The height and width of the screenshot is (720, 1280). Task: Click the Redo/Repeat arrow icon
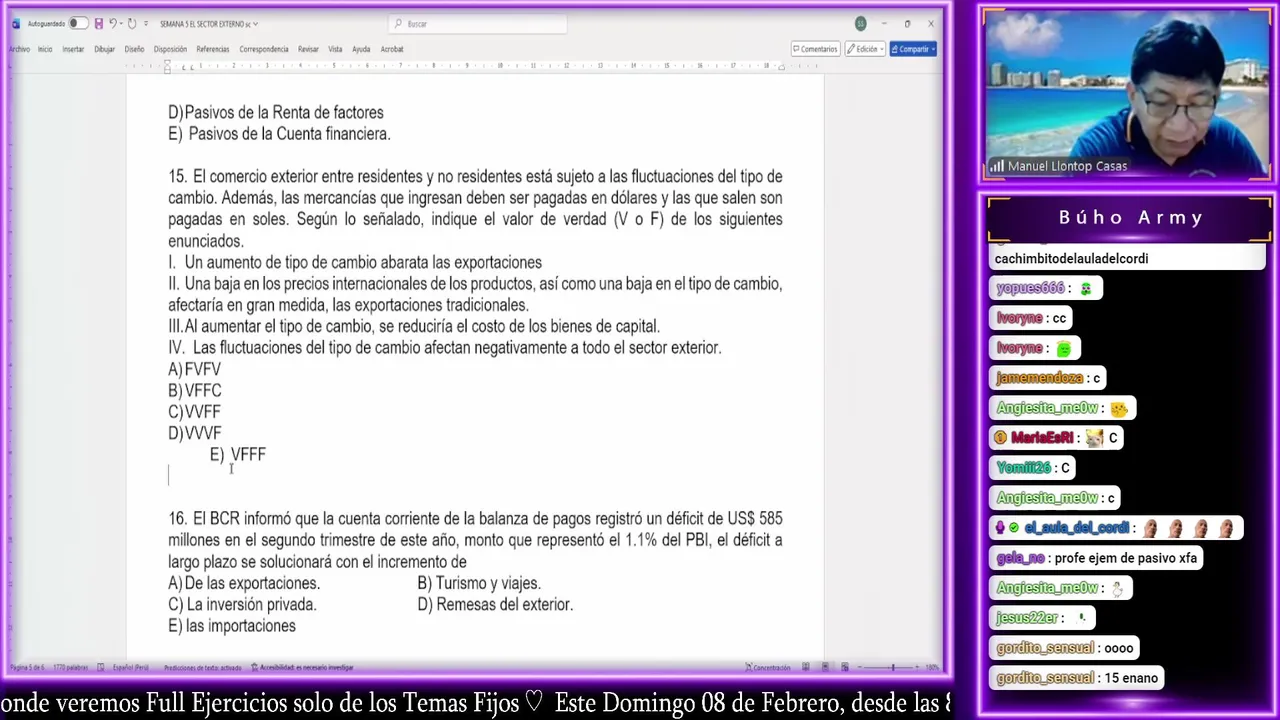pyautogui.click(x=132, y=23)
